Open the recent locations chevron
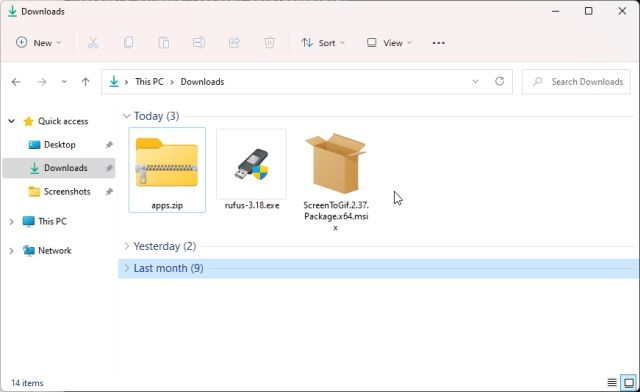640x392 pixels. tap(64, 82)
